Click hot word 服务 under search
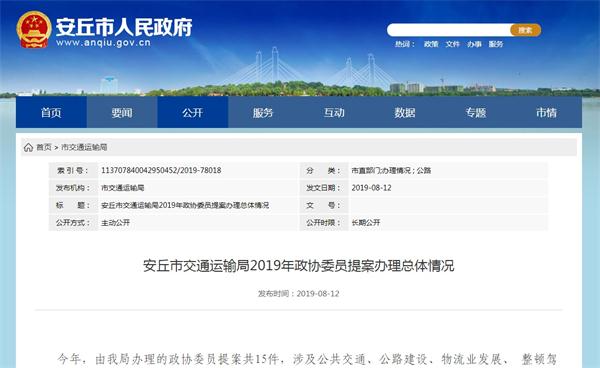 (496, 44)
